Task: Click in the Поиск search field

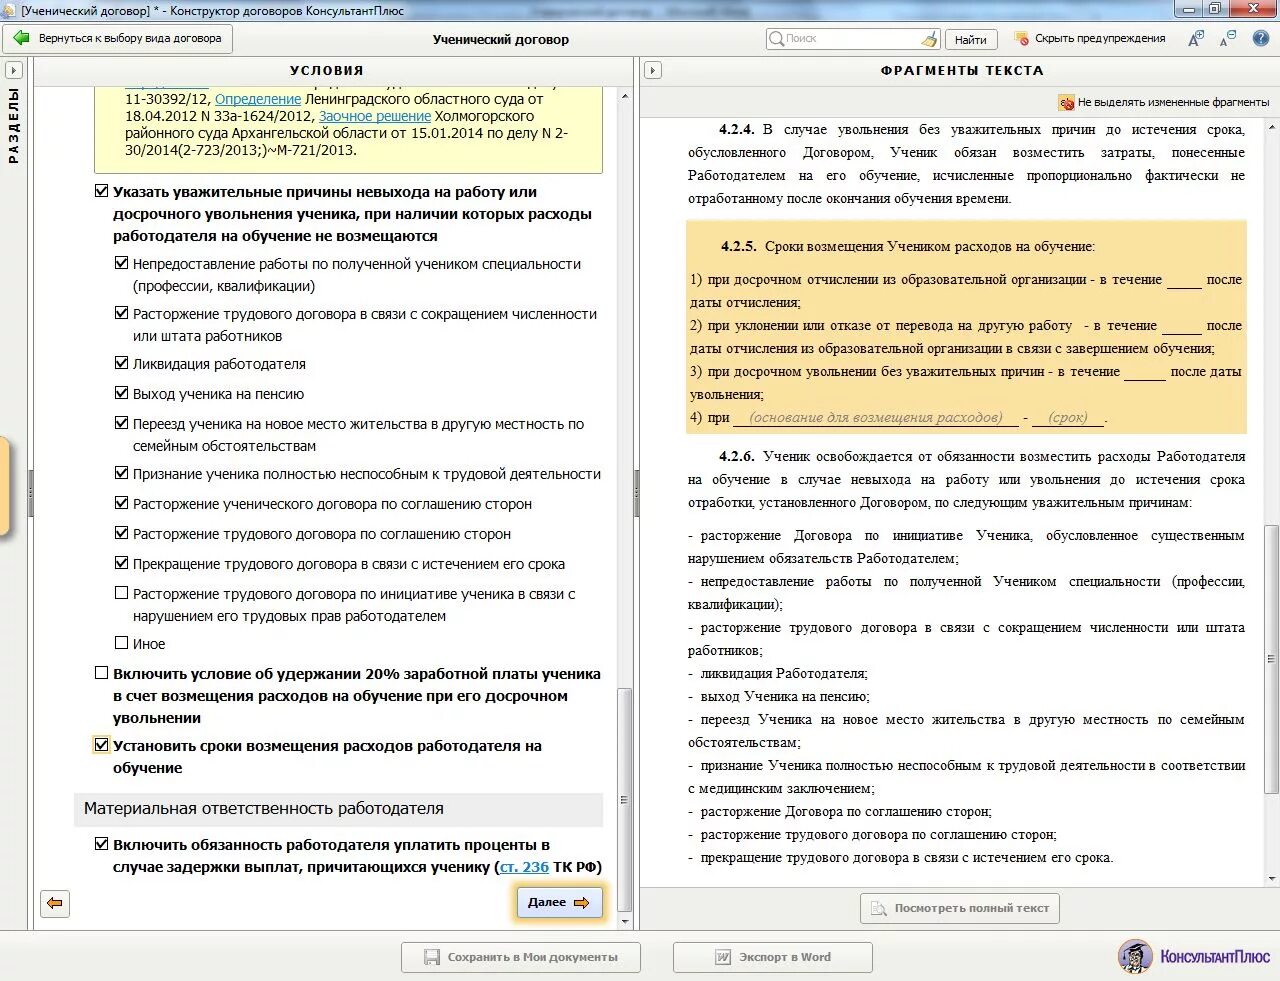Action: click(852, 39)
